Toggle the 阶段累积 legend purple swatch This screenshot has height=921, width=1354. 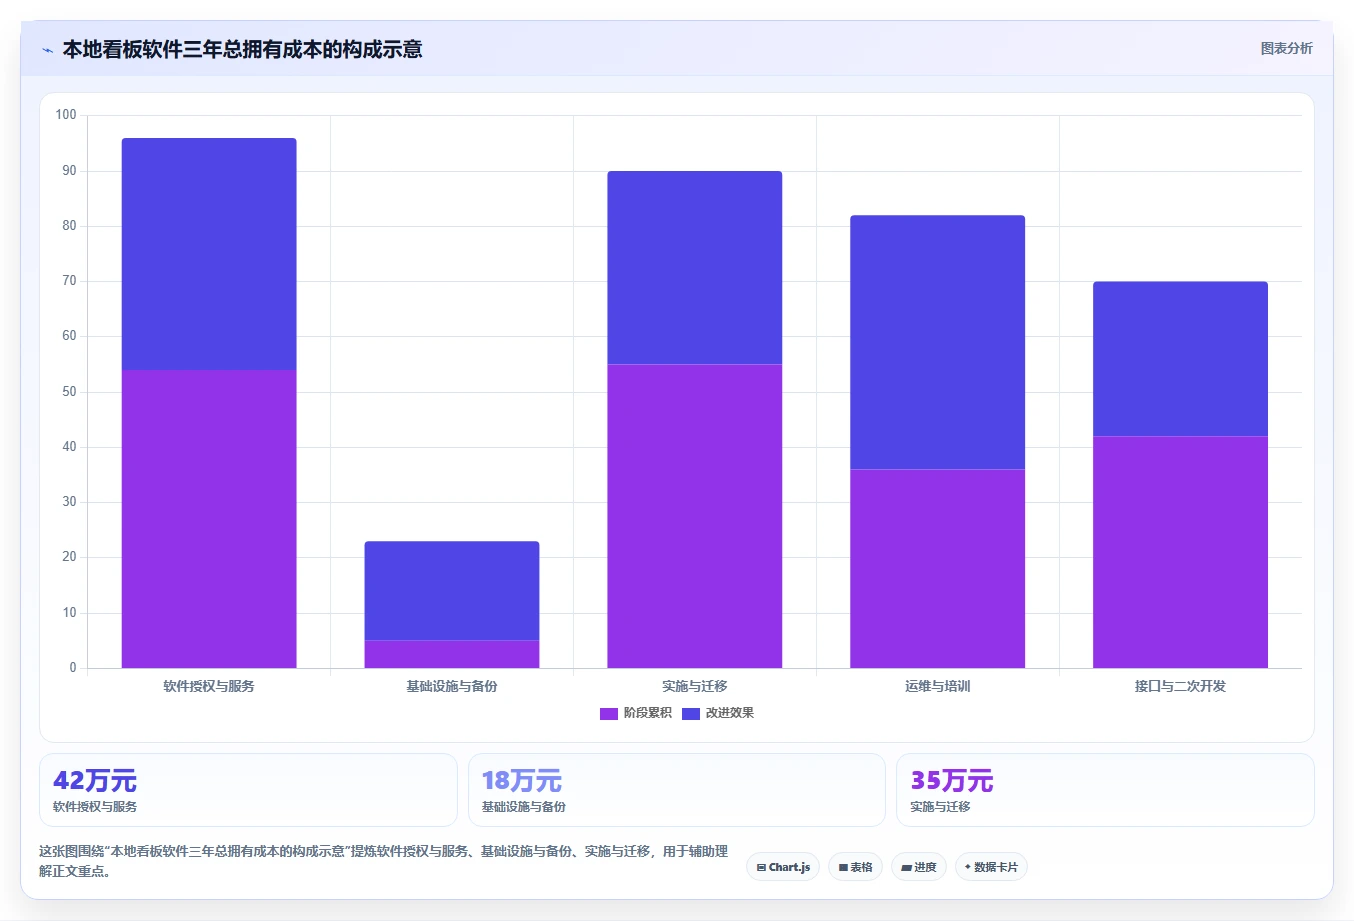coord(608,714)
